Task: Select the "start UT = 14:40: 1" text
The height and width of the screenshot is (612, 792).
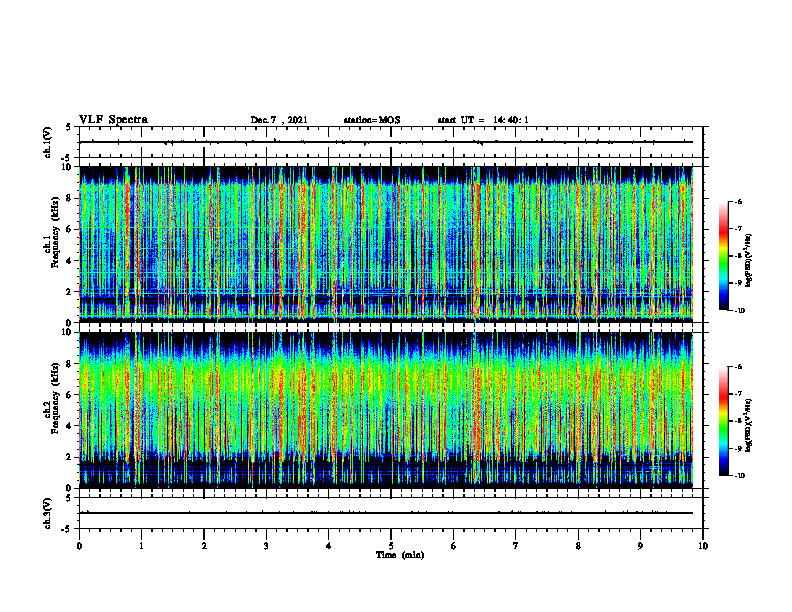Action: tap(483, 120)
